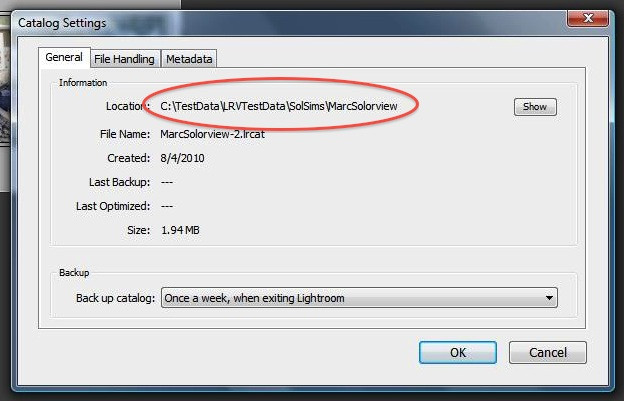Select the General tab

pyautogui.click(x=64, y=57)
